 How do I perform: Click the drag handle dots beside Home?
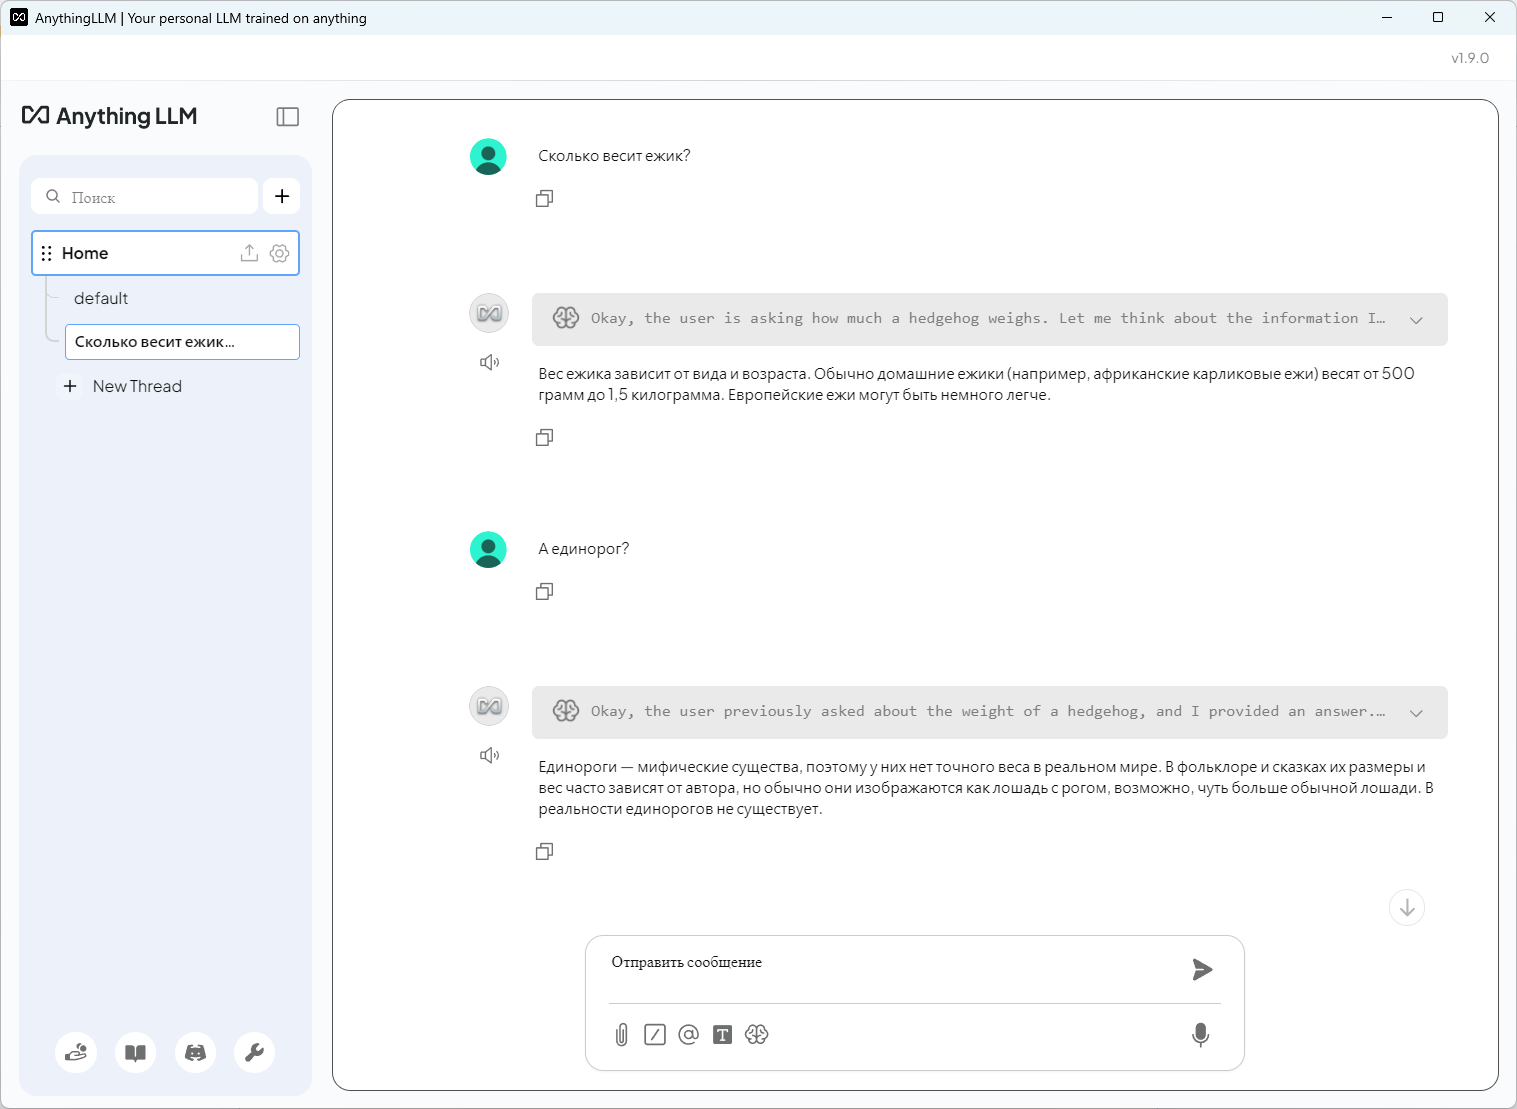46,253
